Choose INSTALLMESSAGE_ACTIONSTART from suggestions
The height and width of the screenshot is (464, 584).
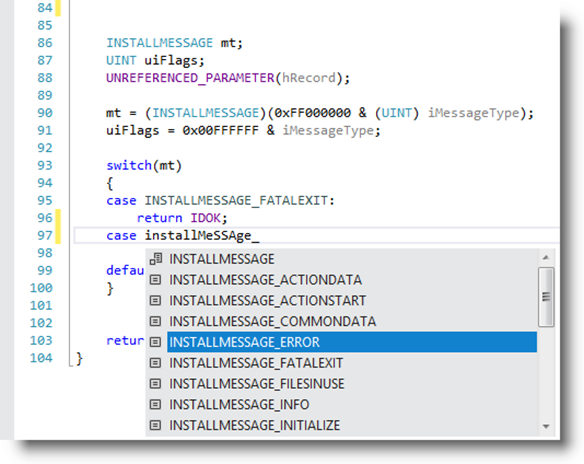point(267,301)
